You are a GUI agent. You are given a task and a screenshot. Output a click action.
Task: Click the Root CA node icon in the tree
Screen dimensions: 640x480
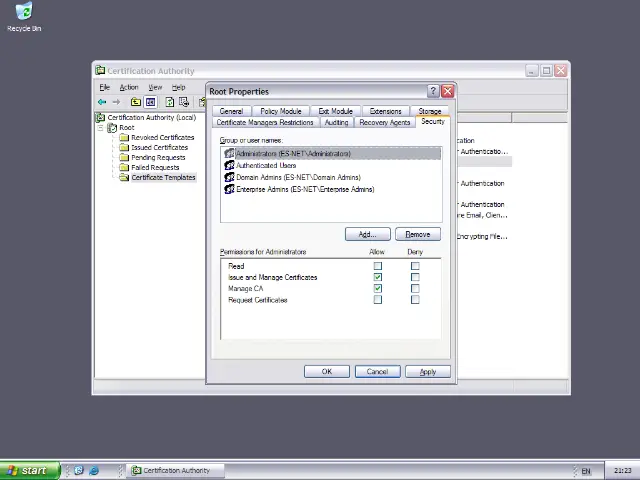pyautogui.click(x=112, y=128)
